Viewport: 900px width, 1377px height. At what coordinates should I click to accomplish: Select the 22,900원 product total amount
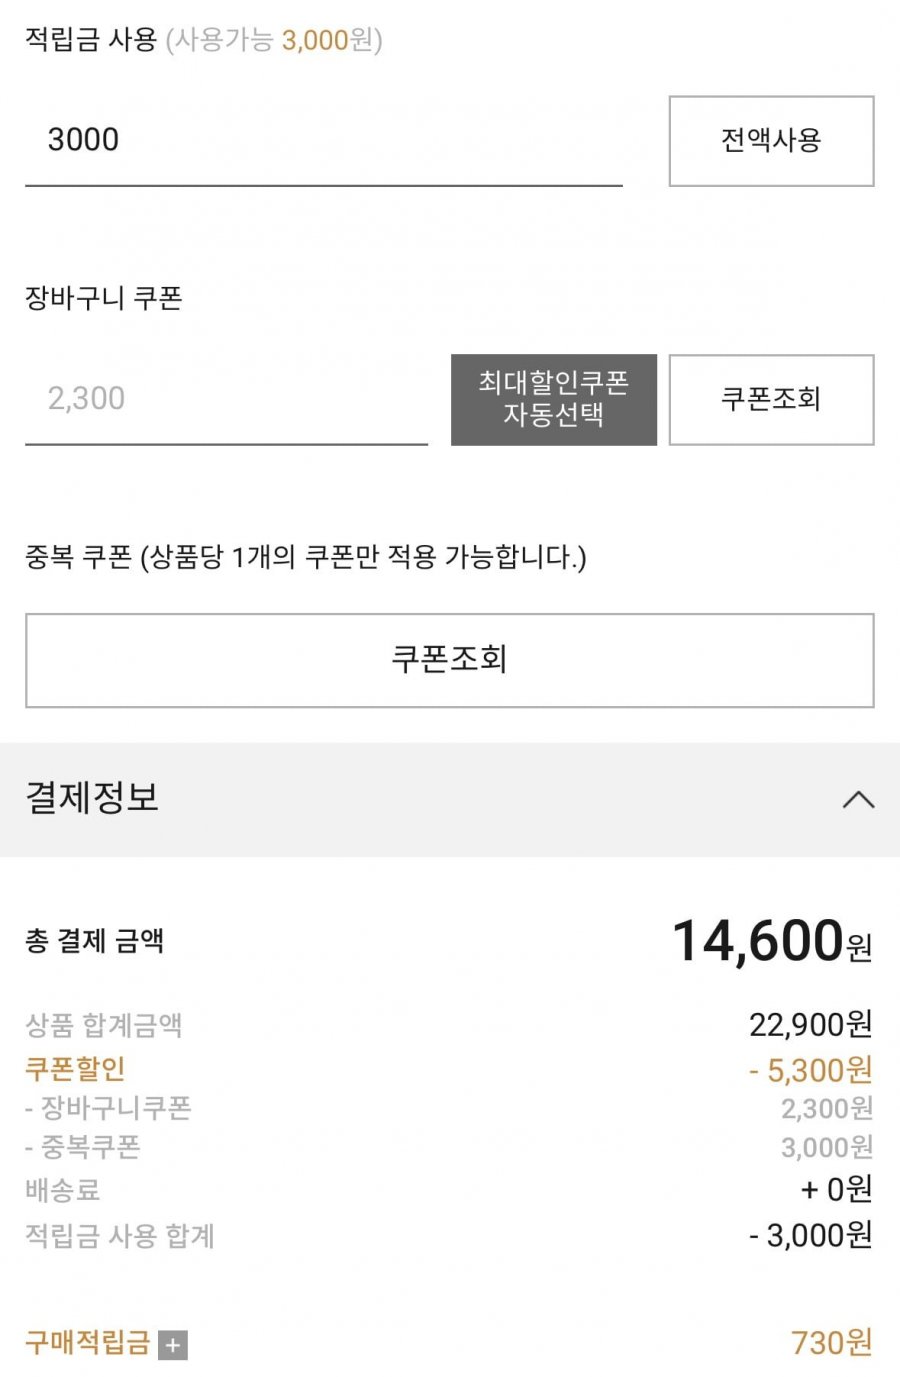[810, 1024]
